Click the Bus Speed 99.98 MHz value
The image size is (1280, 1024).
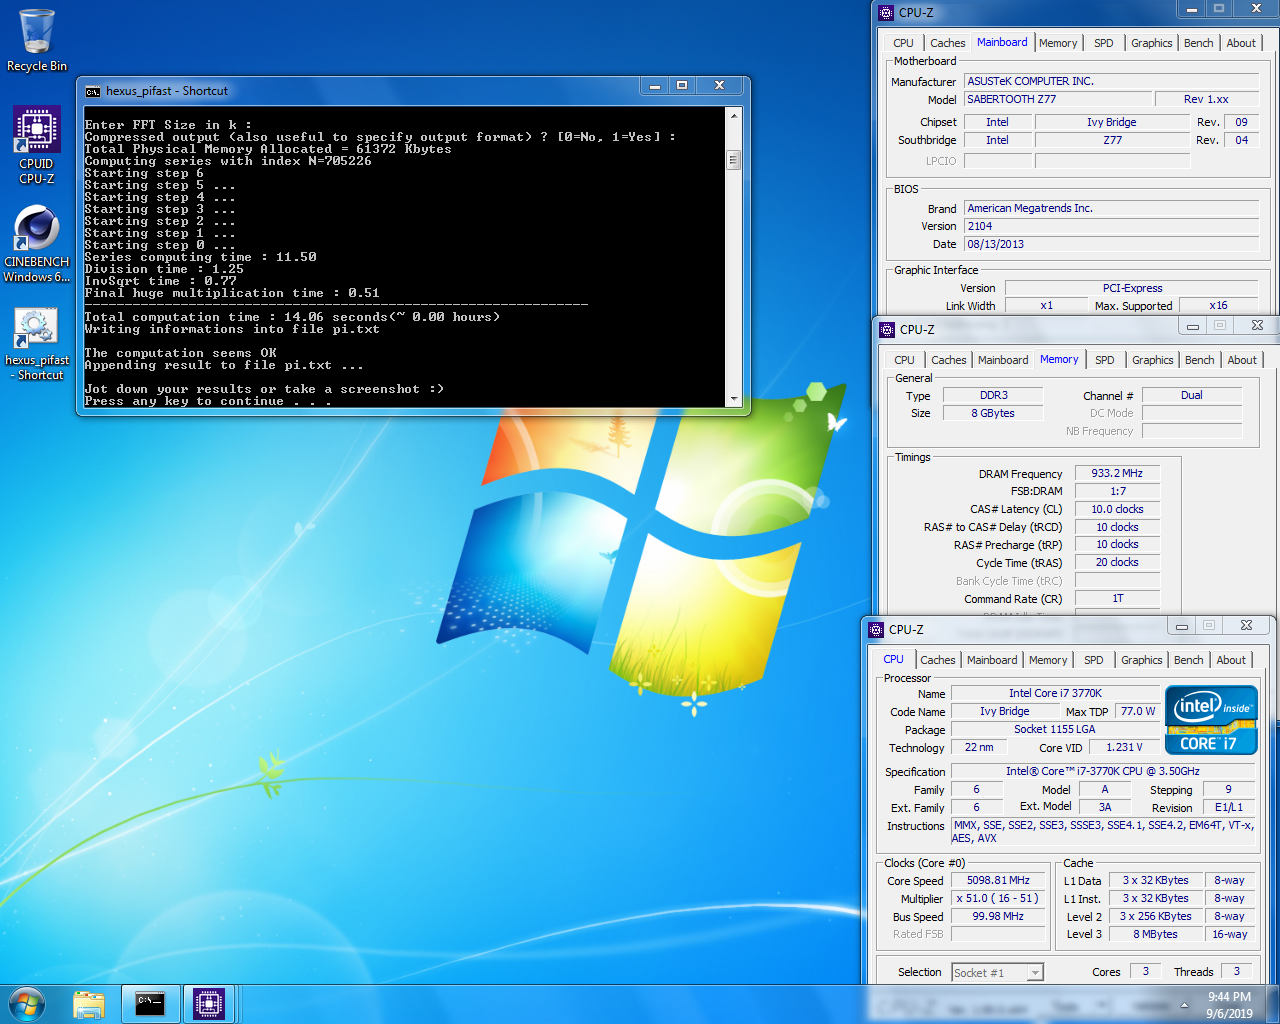[x=998, y=916]
